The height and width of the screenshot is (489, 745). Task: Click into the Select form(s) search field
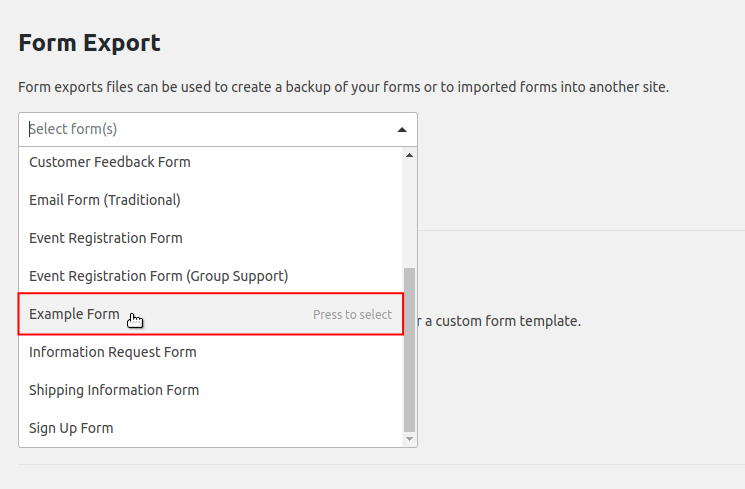200,129
